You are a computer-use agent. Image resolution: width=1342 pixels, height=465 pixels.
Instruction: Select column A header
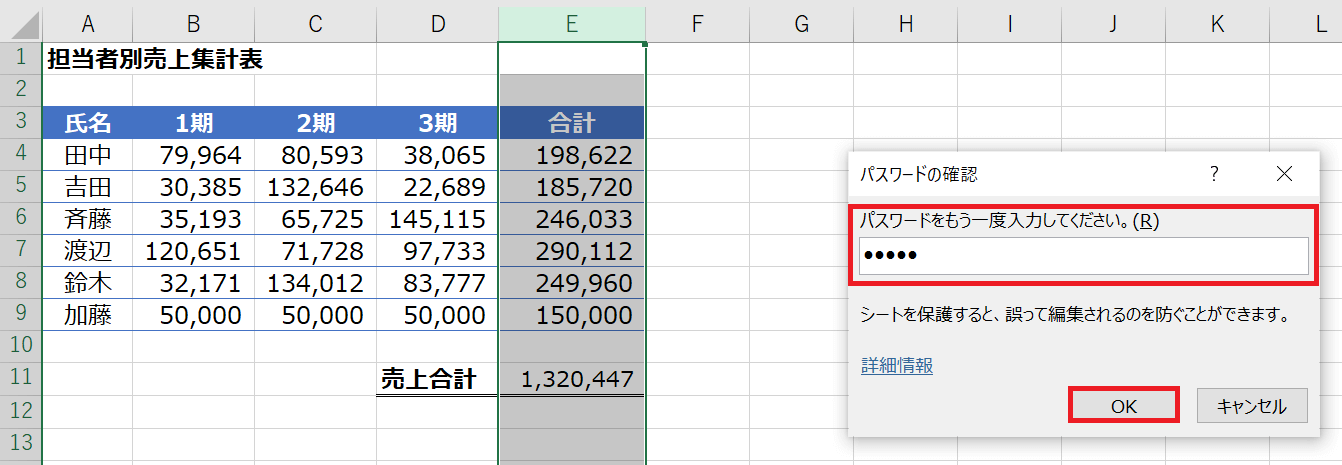[88, 24]
